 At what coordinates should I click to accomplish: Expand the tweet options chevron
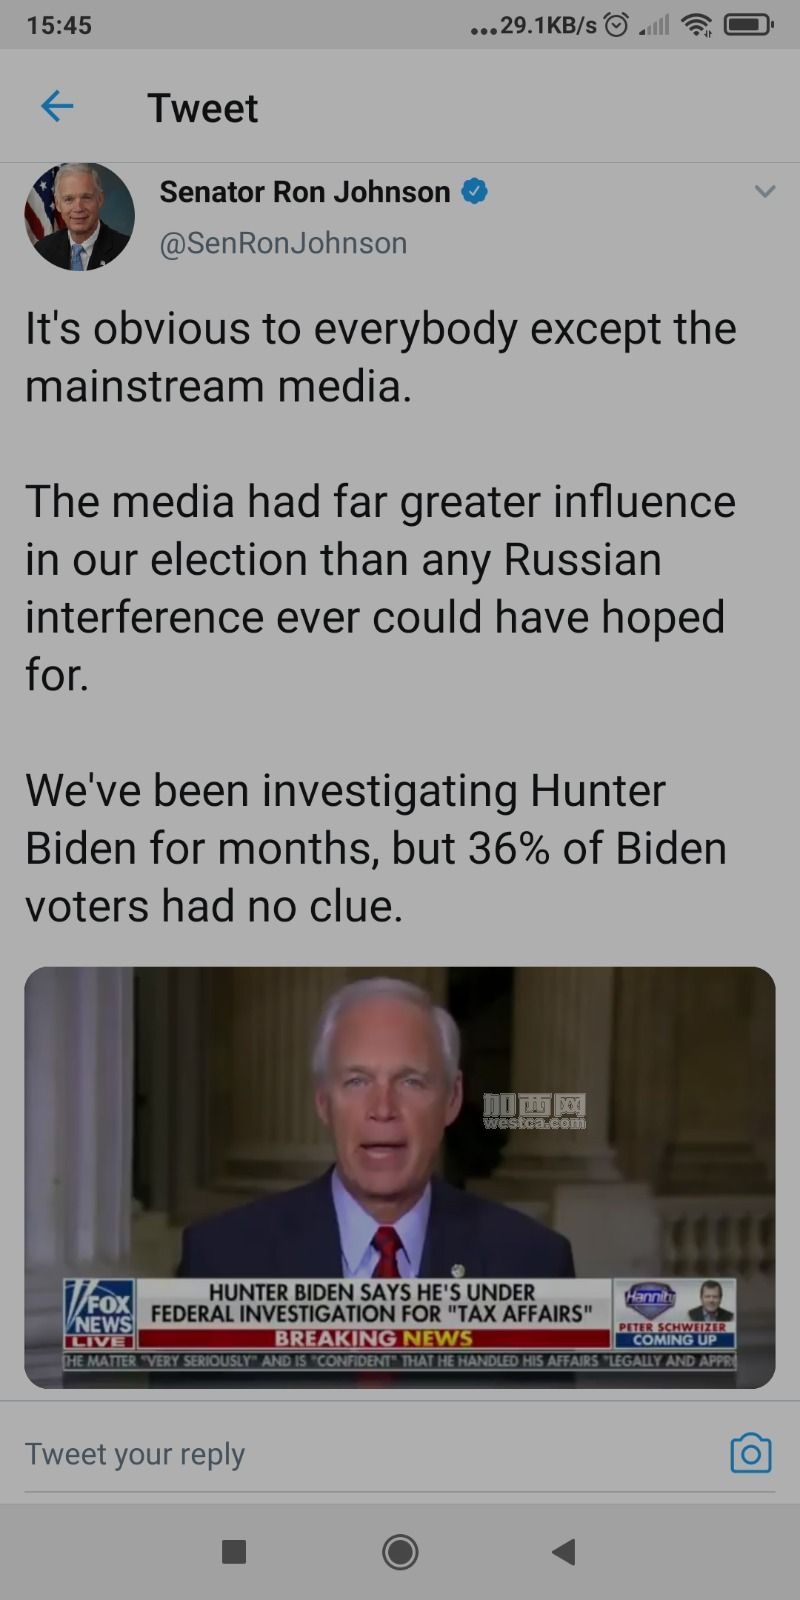765,191
